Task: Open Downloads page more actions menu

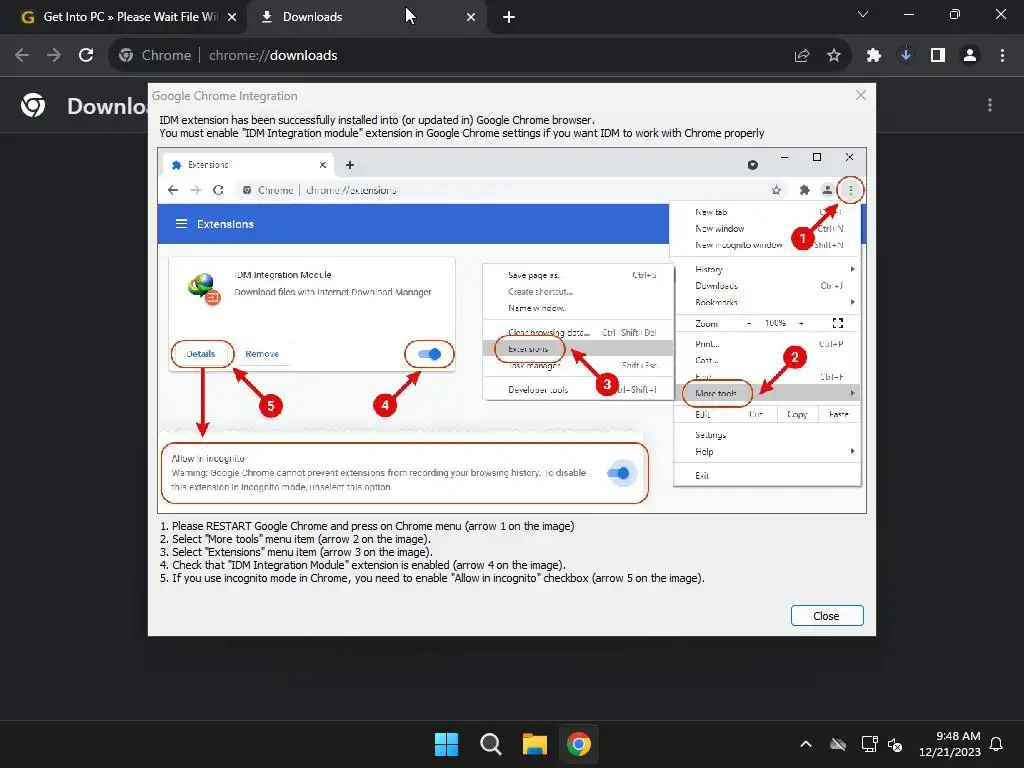Action: point(990,105)
